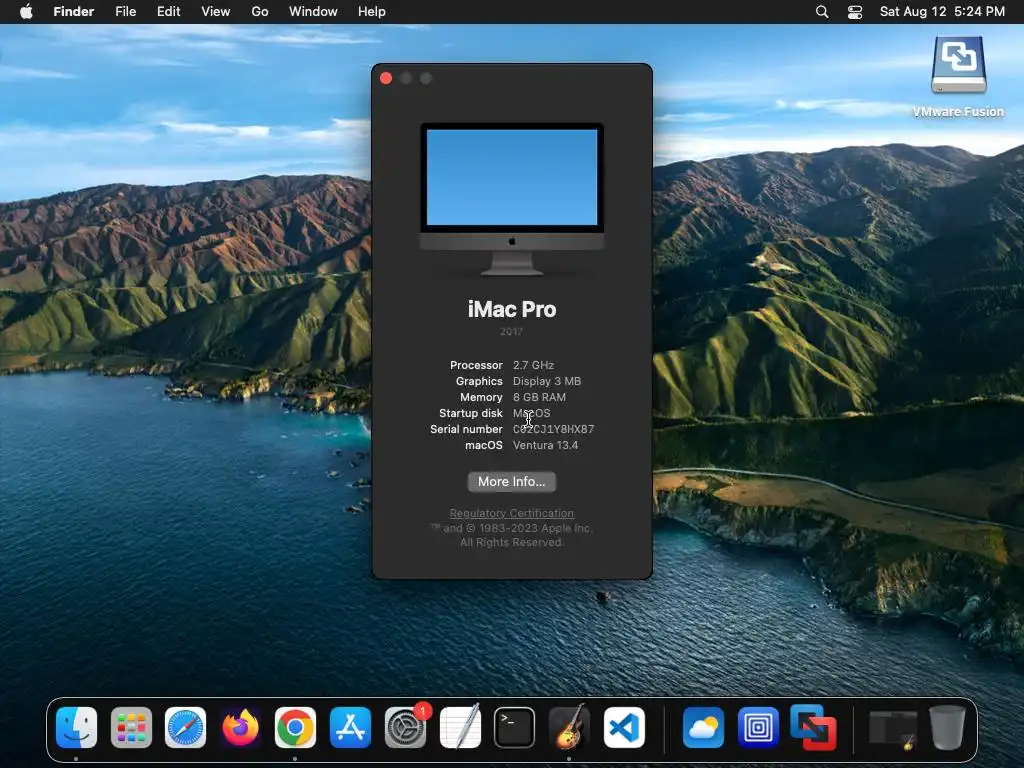This screenshot has width=1024, height=768.
Task: Open the cloud weather app icon
Action: click(703, 727)
